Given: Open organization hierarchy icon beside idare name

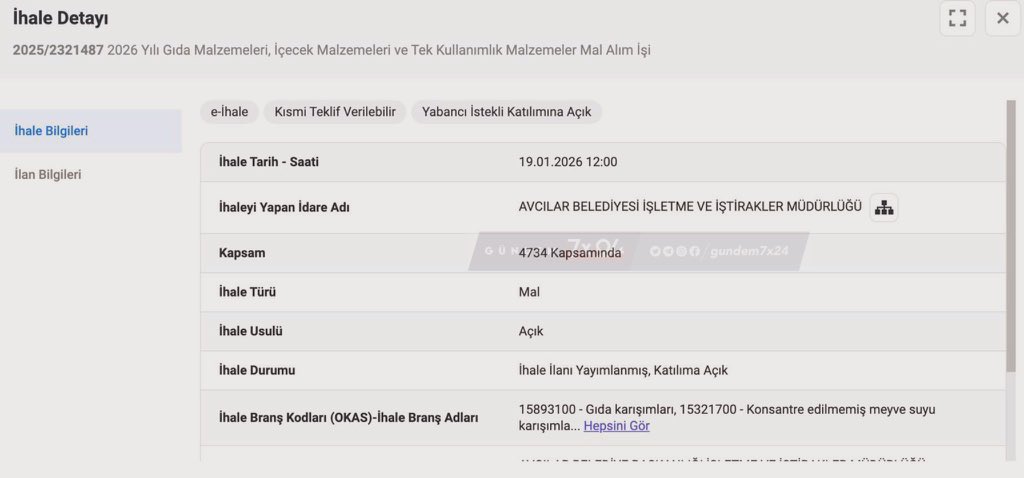Looking at the screenshot, I should 883,207.
